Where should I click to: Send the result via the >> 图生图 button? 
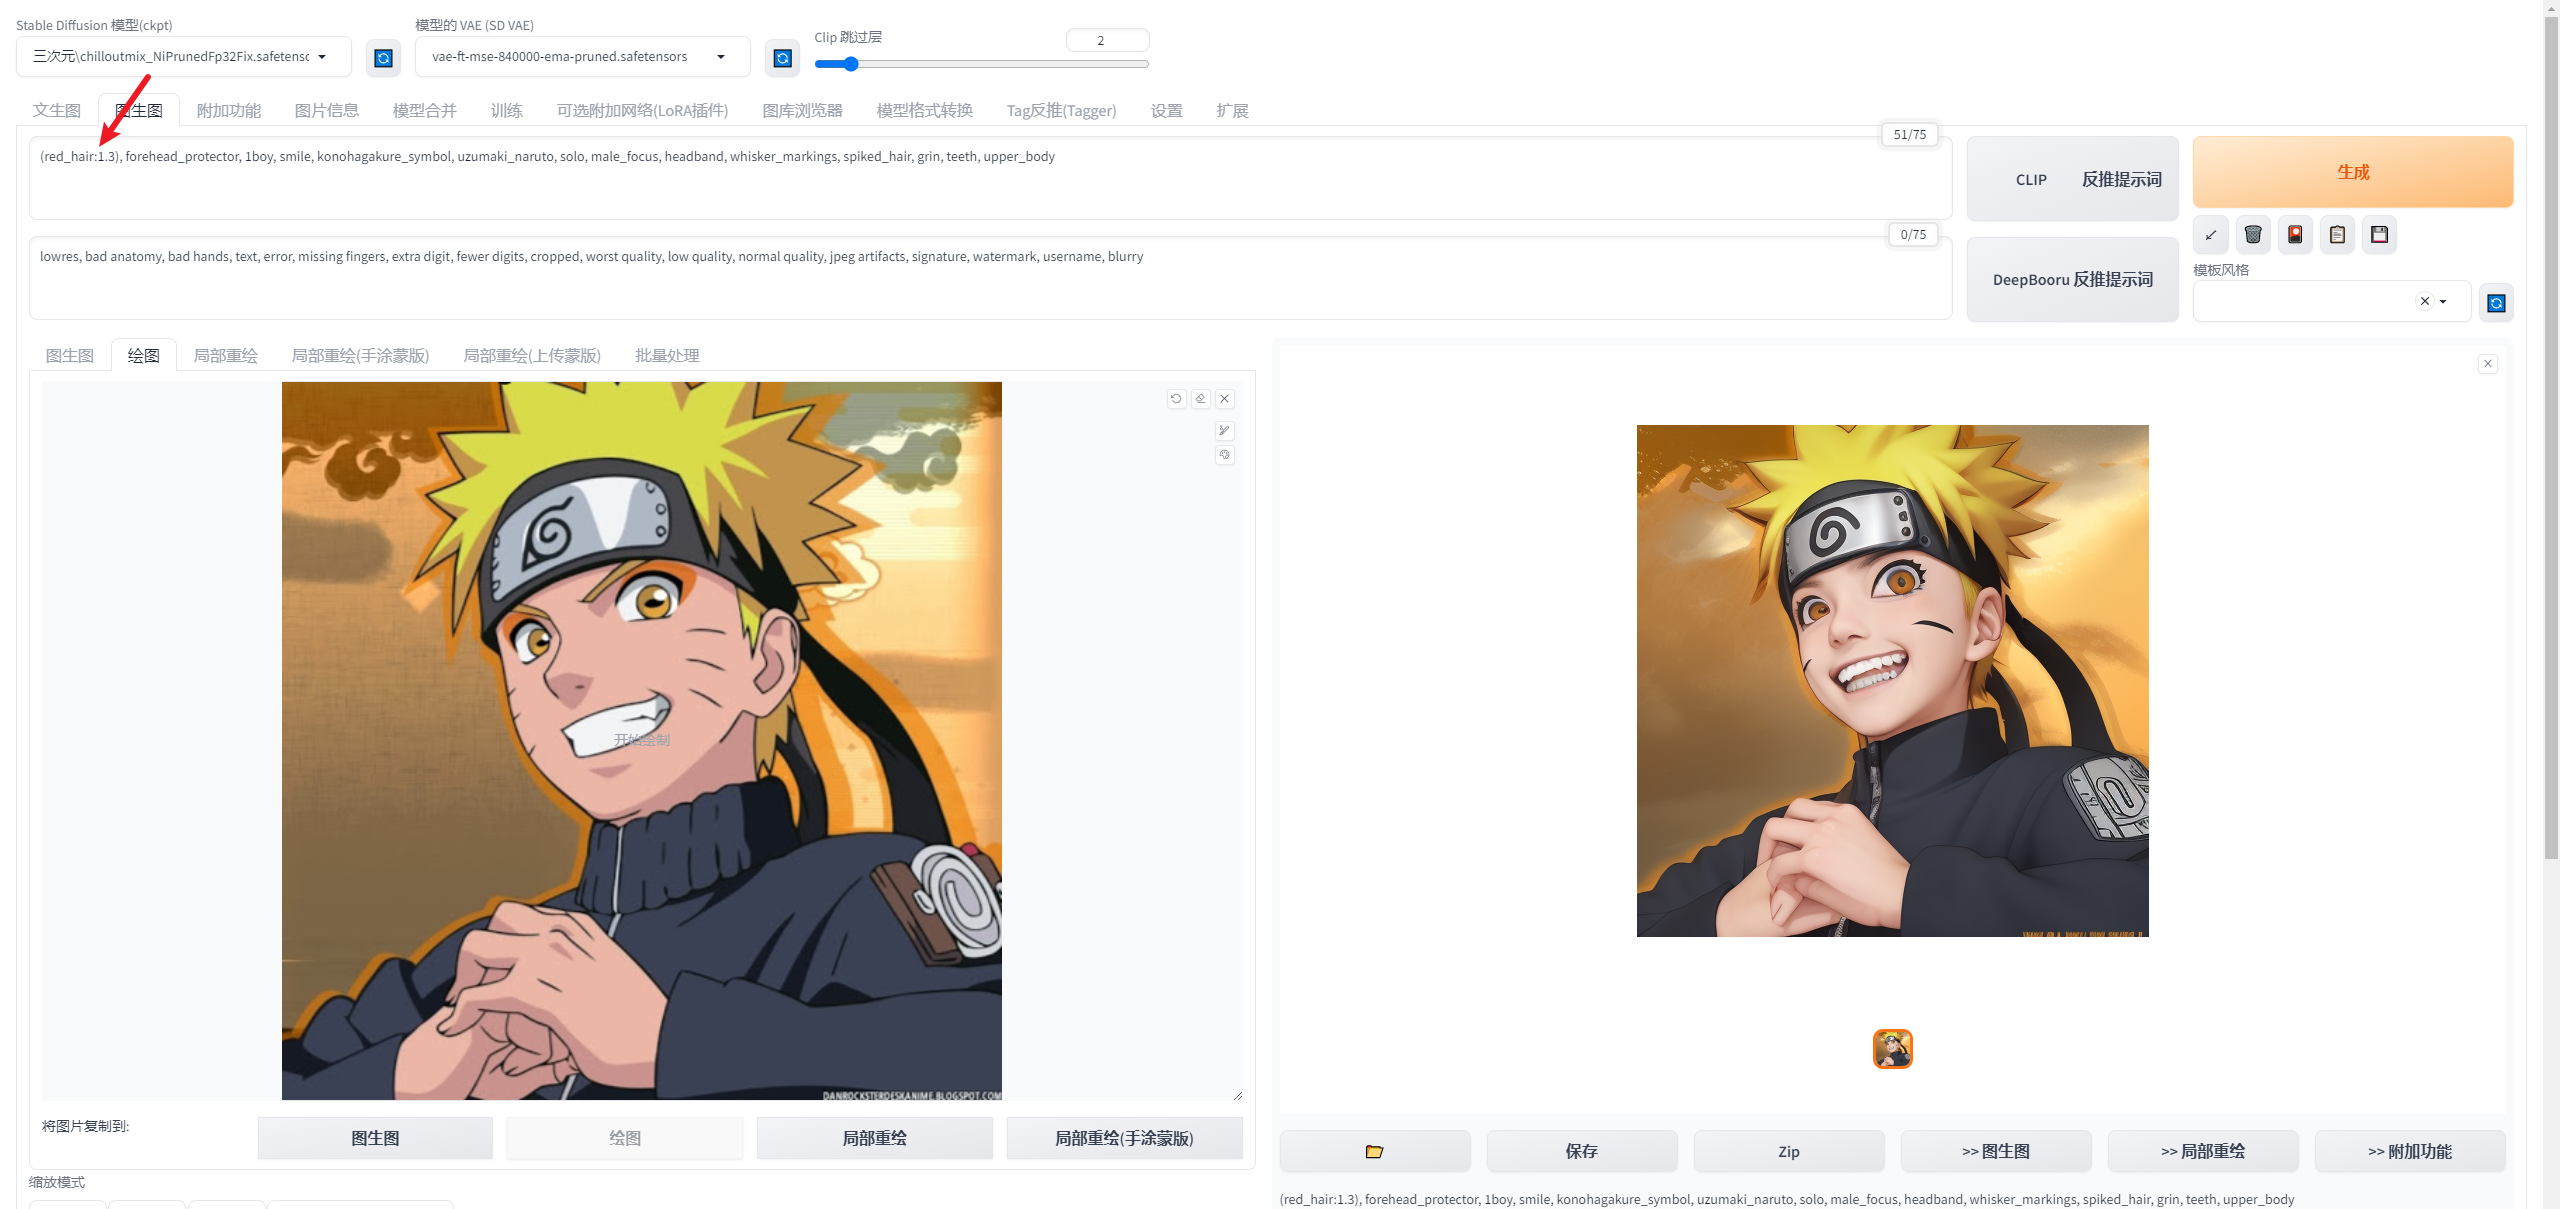[x=1996, y=1151]
